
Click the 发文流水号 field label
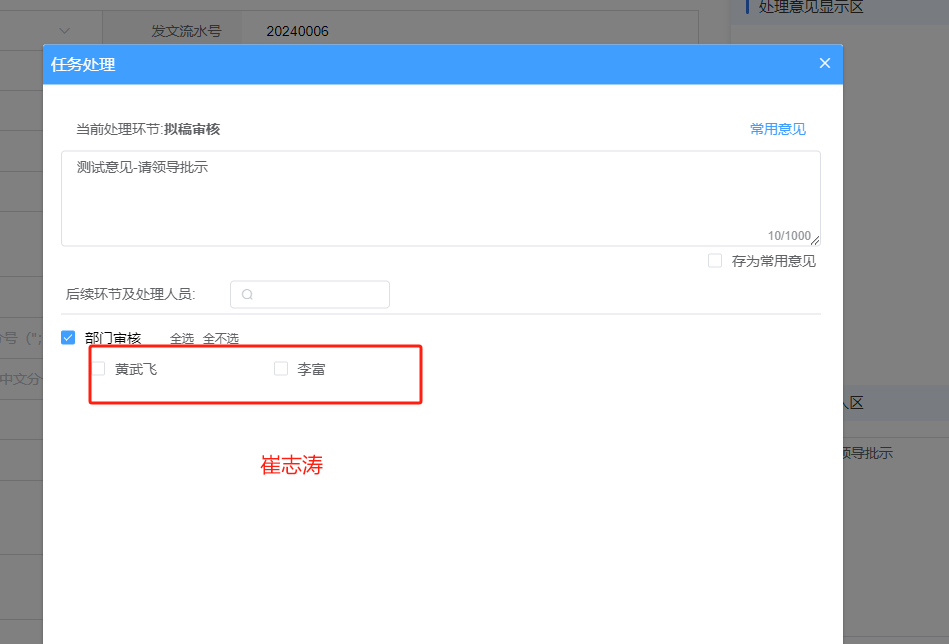186,31
